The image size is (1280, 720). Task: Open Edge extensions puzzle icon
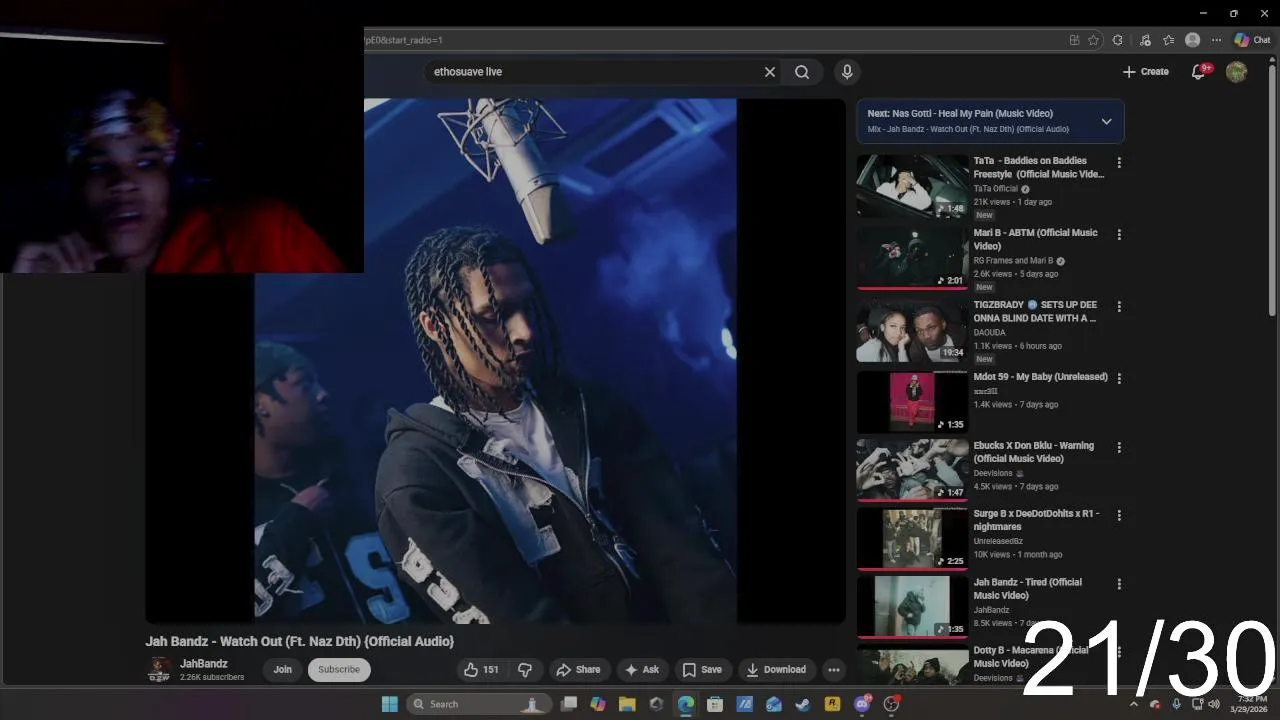pyautogui.click(x=1117, y=40)
